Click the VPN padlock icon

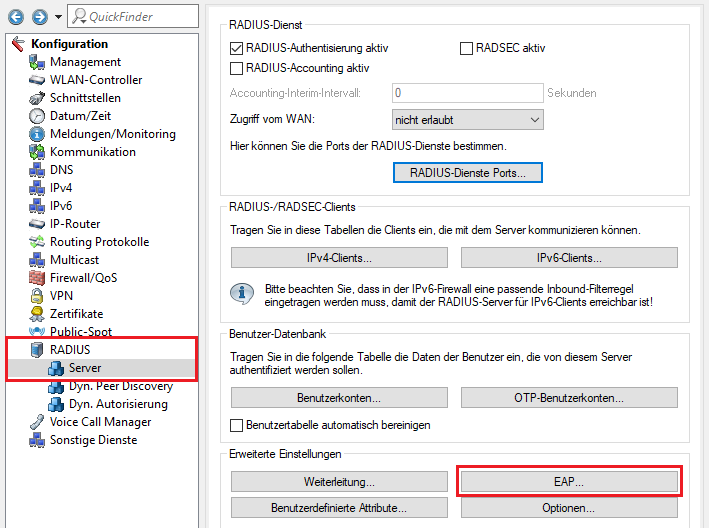[x=37, y=296]
